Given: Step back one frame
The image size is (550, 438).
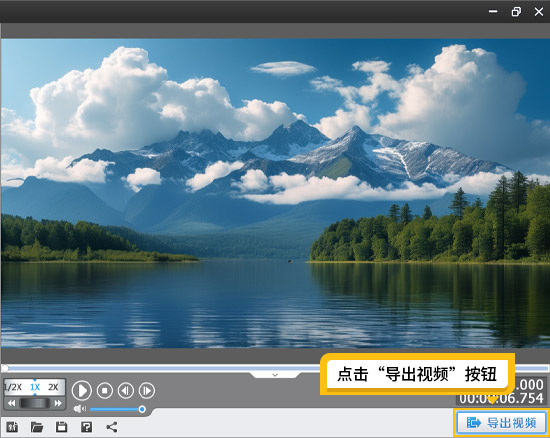Looking at the screenshot, I should pyautogui.click(x=126, y=390).
